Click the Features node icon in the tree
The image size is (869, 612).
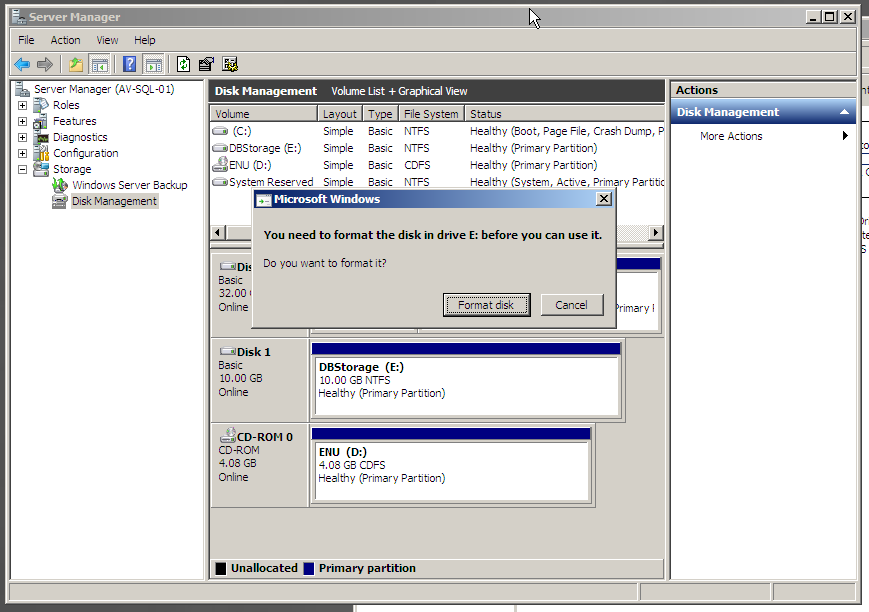40,121
